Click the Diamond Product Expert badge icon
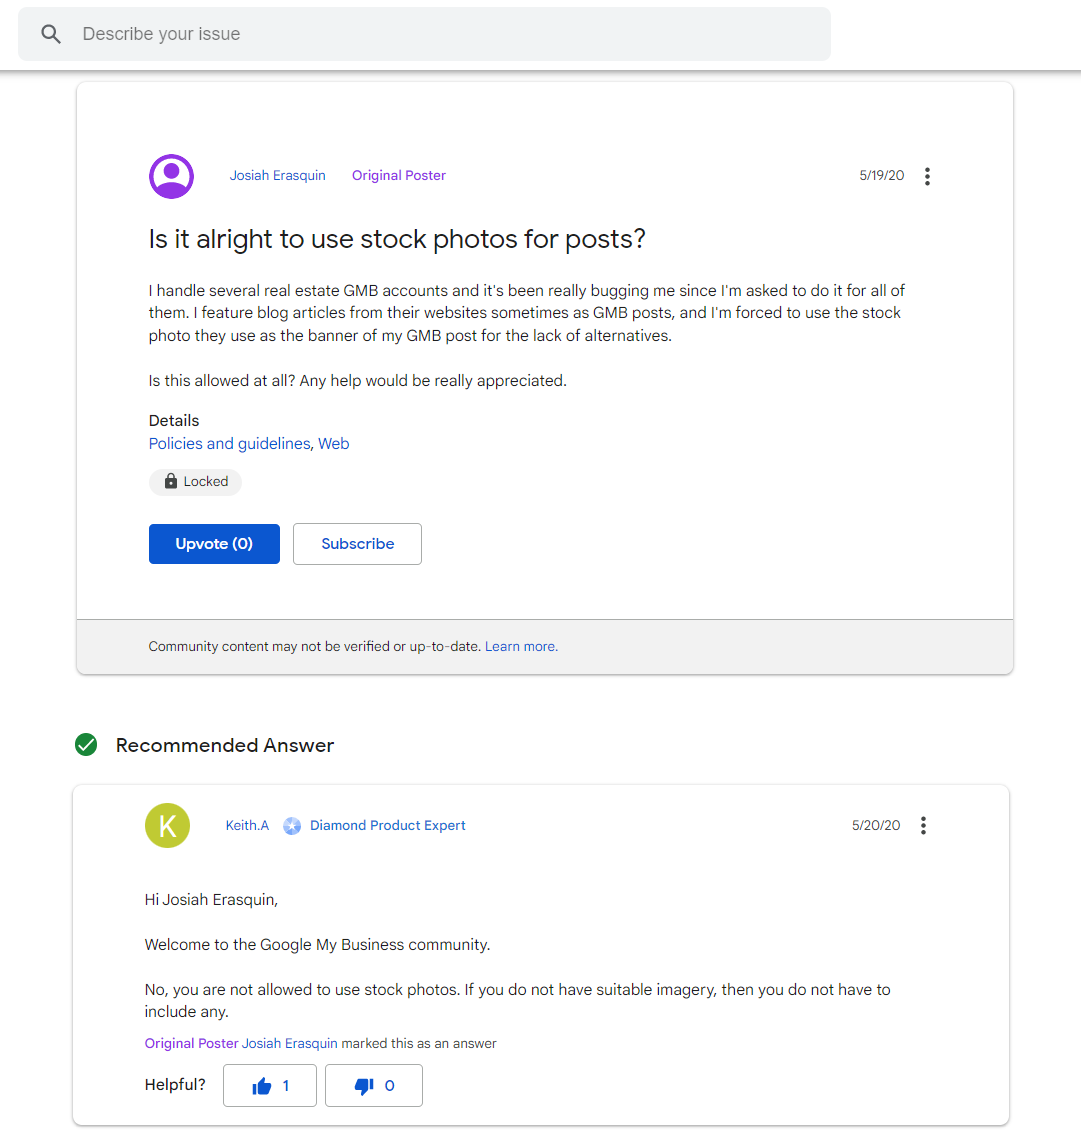The height and width of the screenshot is (1130, 1085). point(292,825)
